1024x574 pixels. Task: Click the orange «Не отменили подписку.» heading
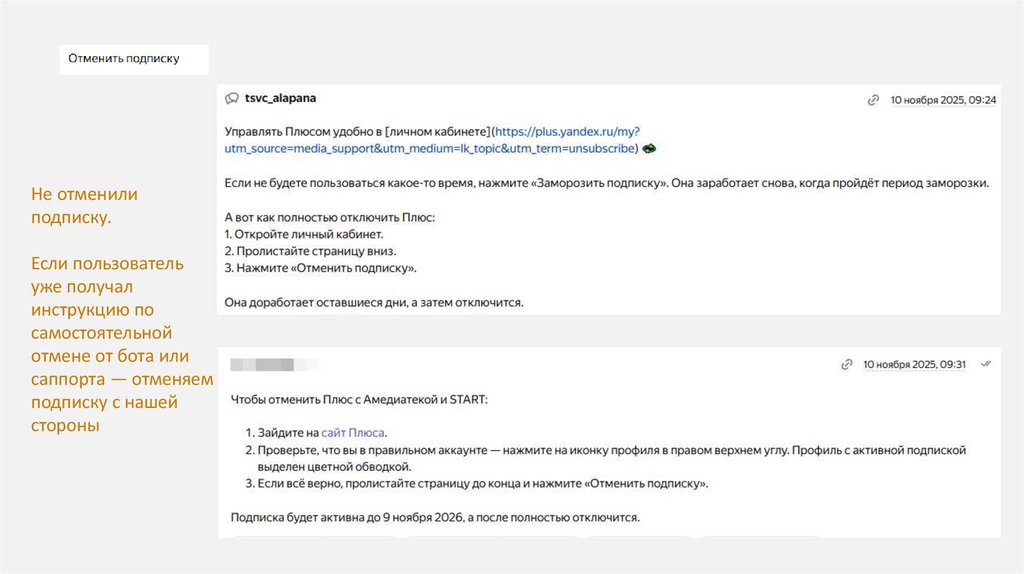84,205
